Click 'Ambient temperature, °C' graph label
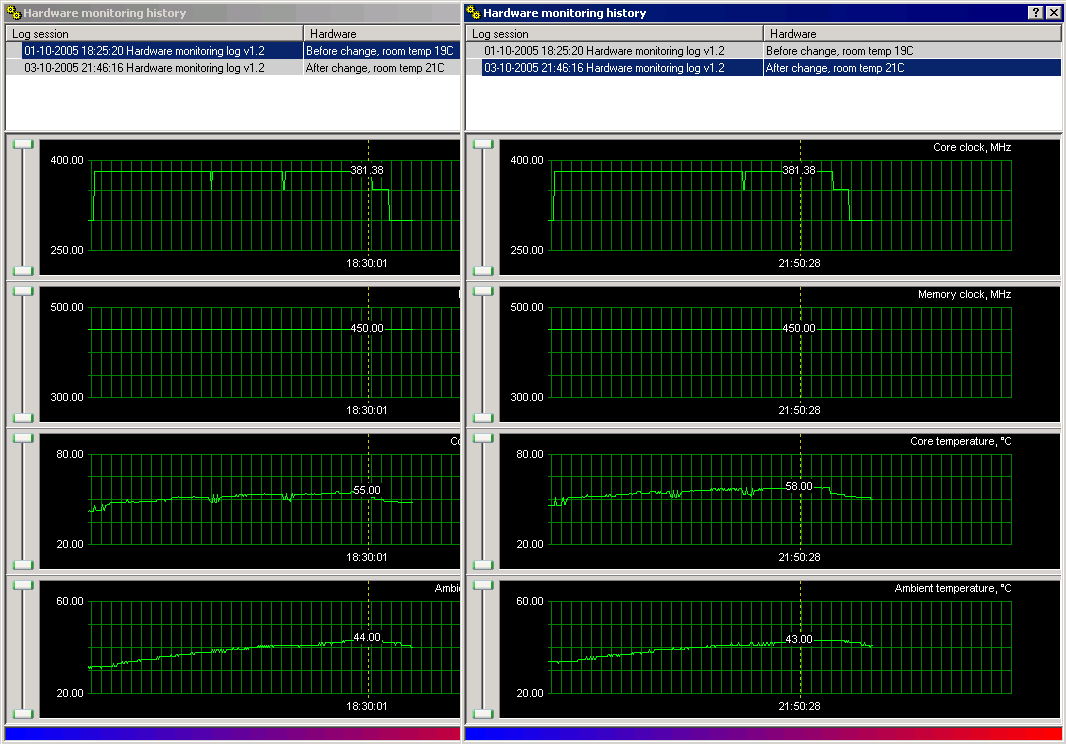1066x744 pixels. pos(953,588)
